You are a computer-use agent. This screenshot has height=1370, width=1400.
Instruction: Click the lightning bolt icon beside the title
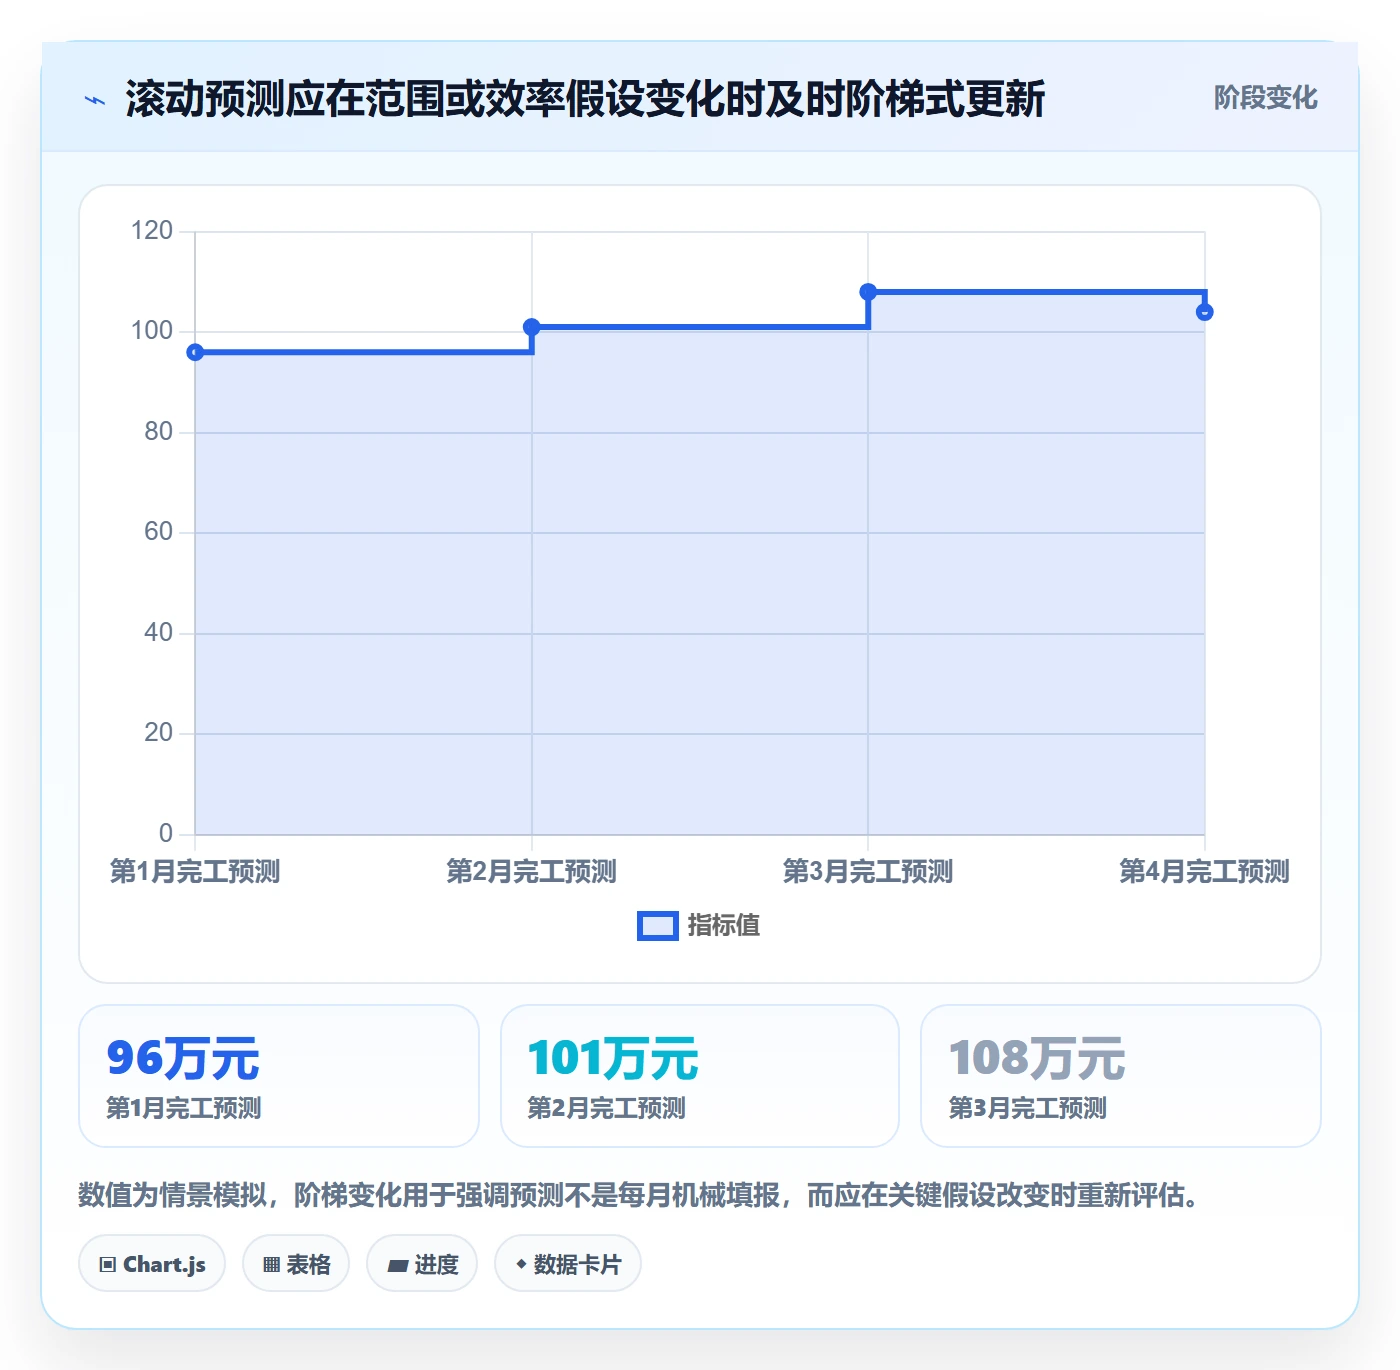pyautogui.click(x=95, y=100)
